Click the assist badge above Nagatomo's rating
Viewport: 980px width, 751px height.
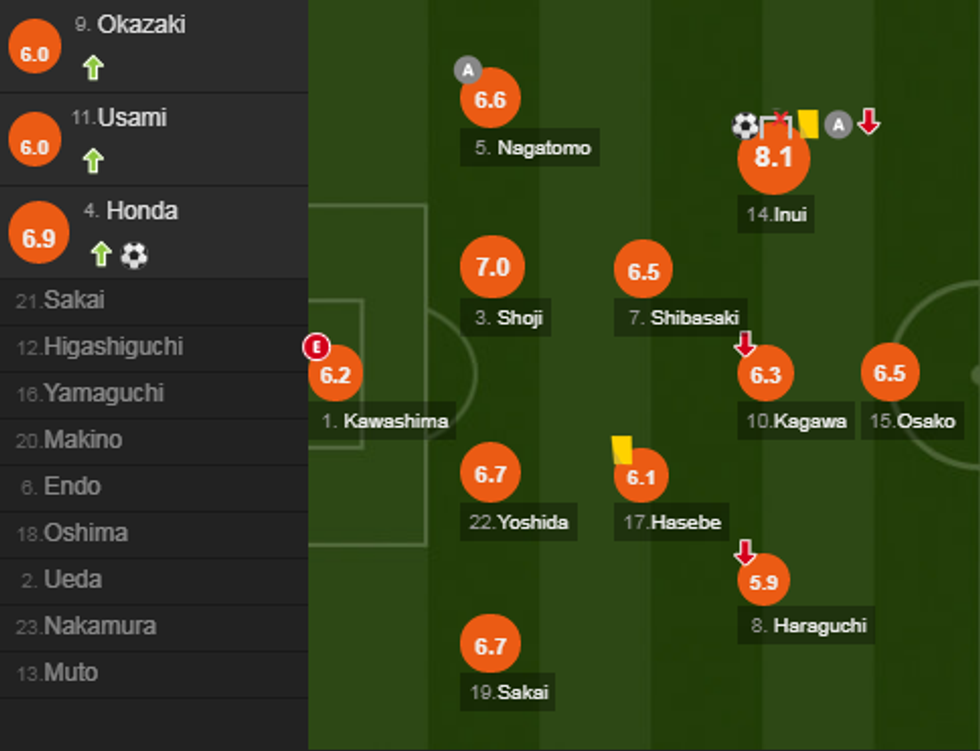(x=467, y=69)
